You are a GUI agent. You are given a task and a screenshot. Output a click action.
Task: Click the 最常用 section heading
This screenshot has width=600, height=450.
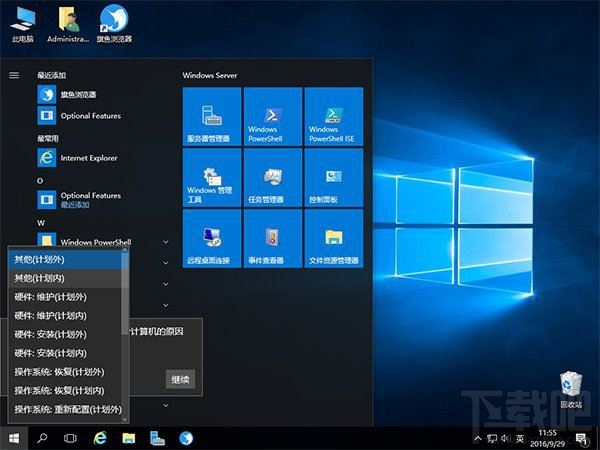(48, 139)
